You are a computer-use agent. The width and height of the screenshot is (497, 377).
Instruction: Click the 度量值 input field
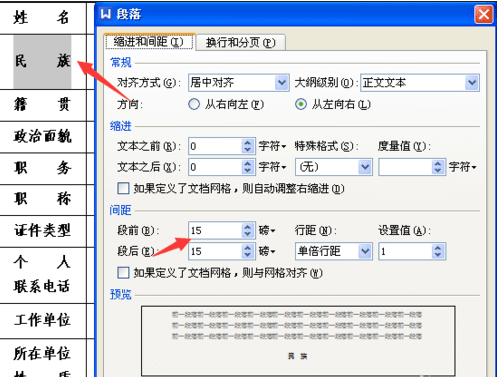coord(405,167)
